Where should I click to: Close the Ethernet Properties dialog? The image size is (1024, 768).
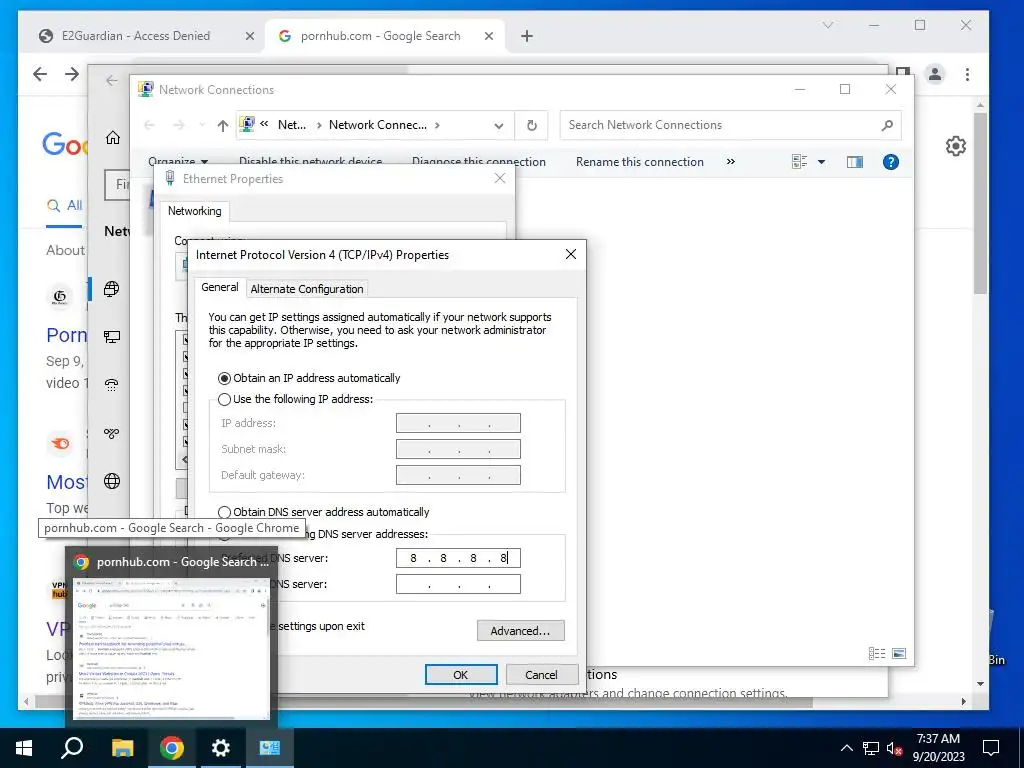click(500, 178)
